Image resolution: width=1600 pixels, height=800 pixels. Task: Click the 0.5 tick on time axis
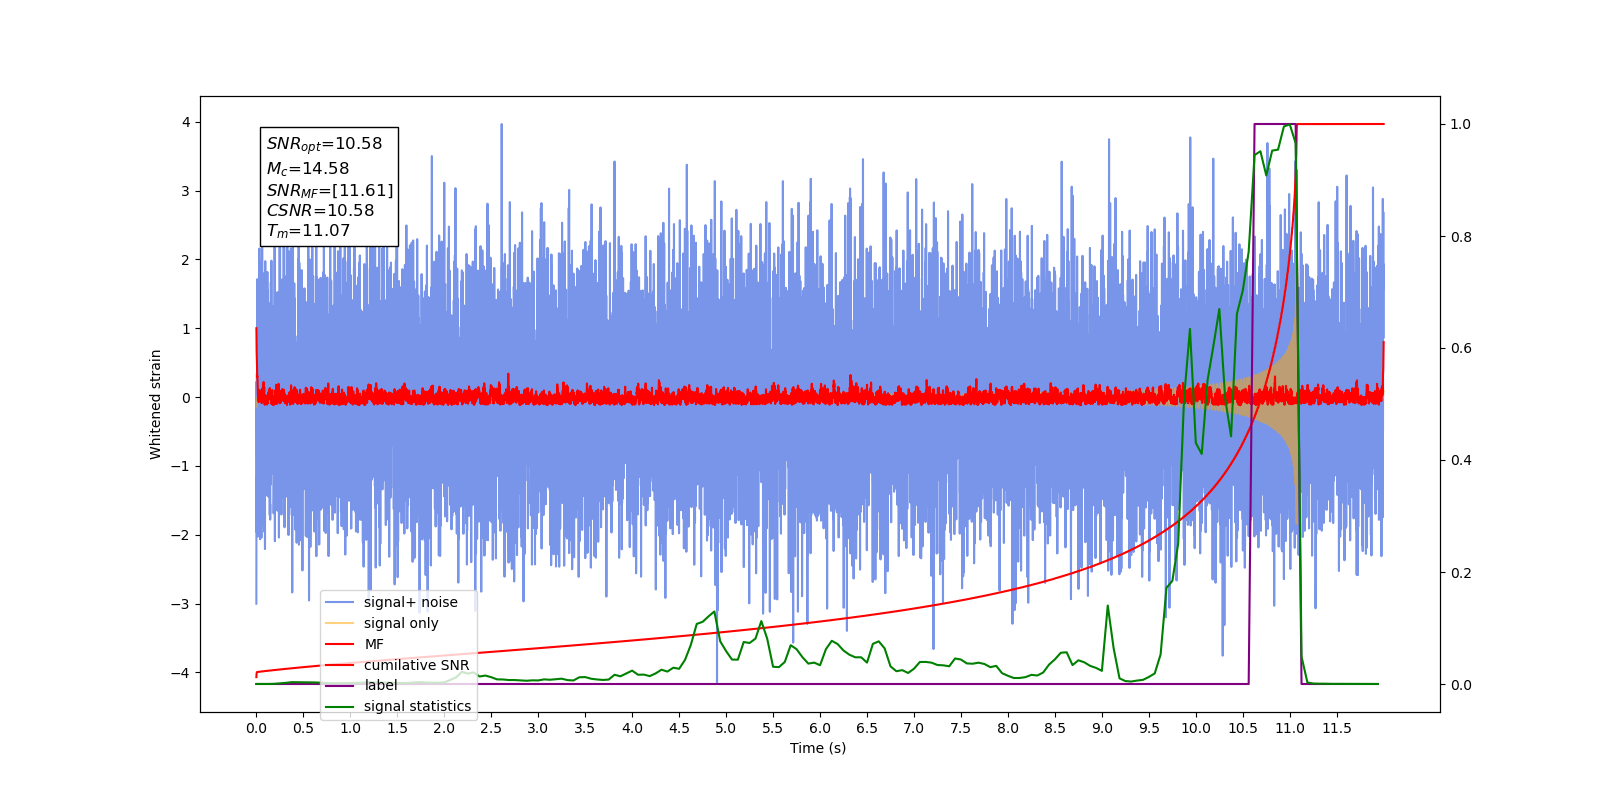coord(303,728)
